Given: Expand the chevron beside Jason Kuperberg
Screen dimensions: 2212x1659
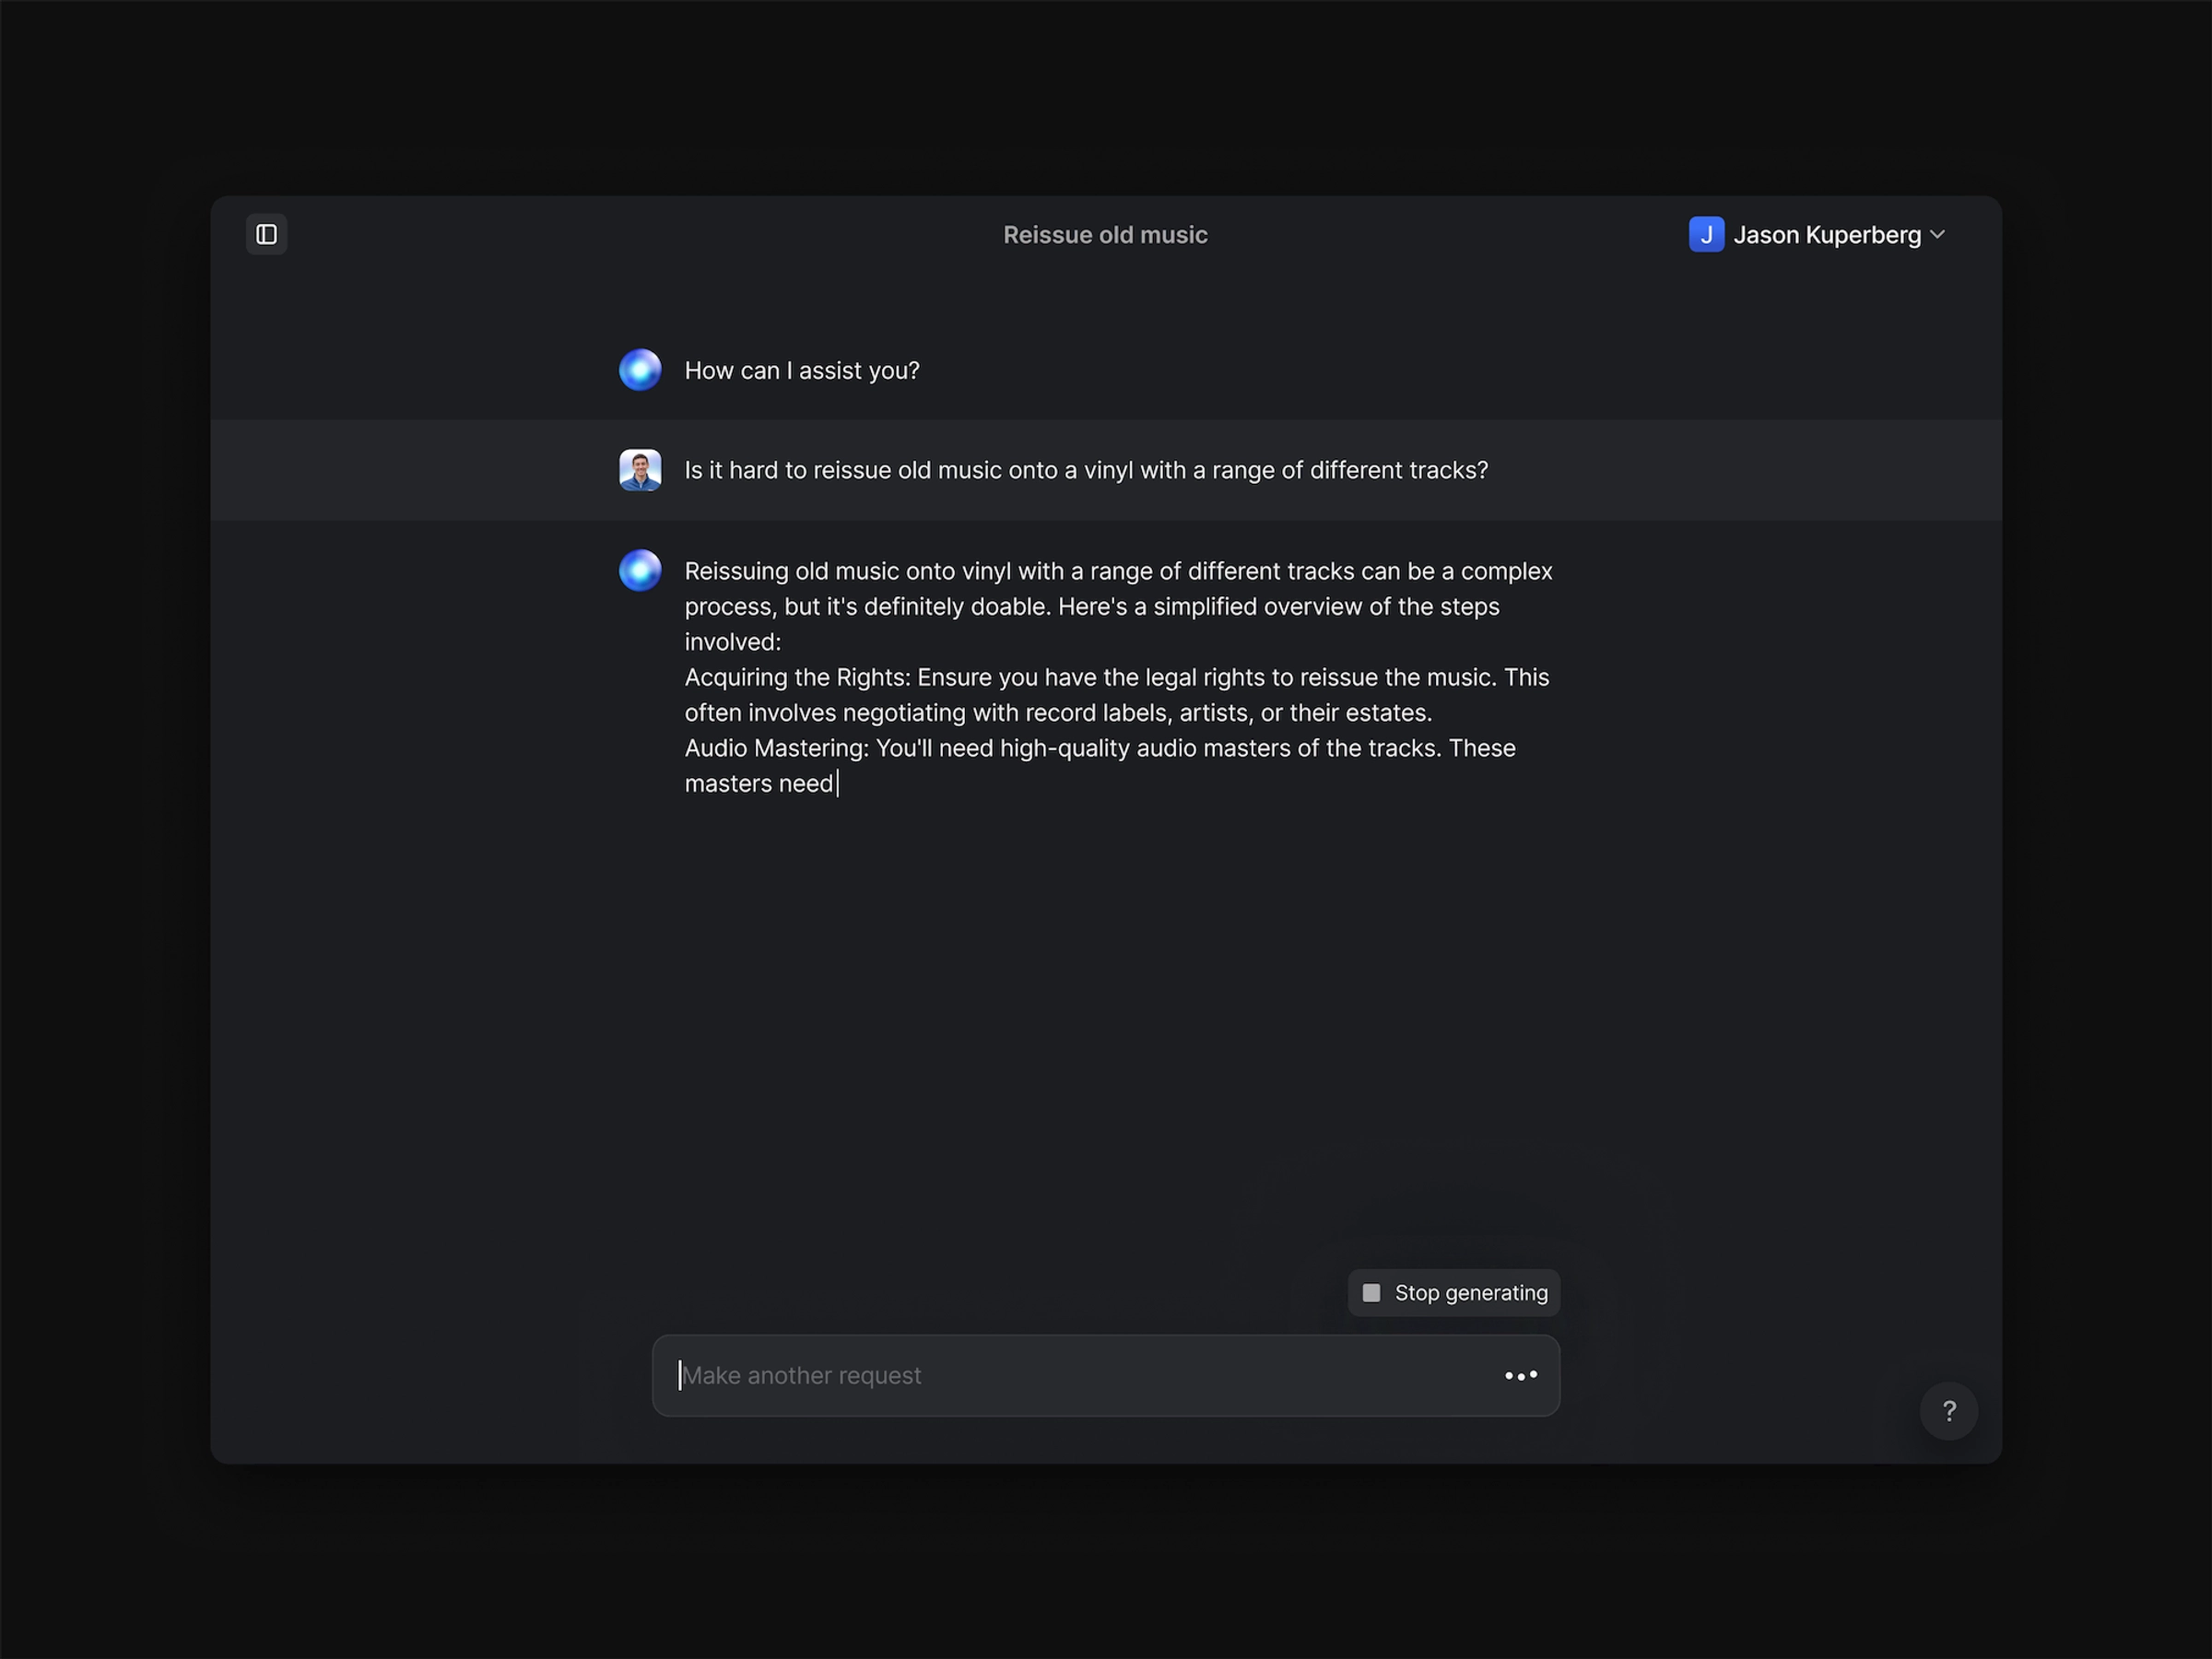Looking at the screenshot, I should [1937, 234].
